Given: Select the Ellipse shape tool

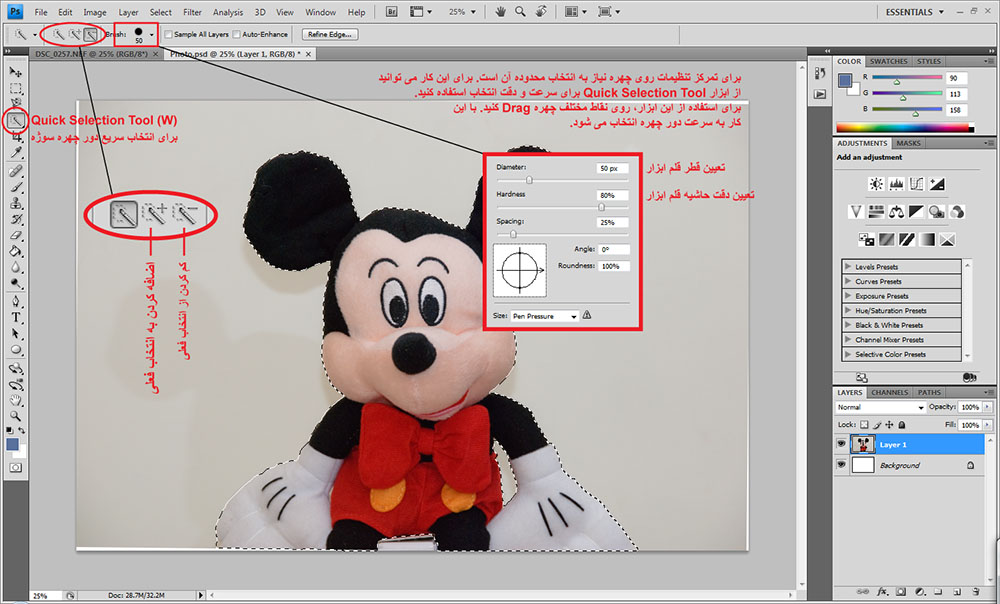Looking at the screenshot, I should [x=16, y=350].
